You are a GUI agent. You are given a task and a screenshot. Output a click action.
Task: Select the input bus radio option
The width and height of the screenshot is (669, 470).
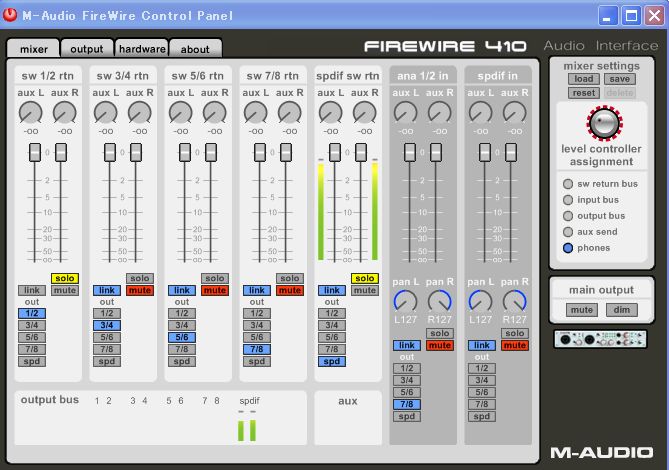[568, 200]
